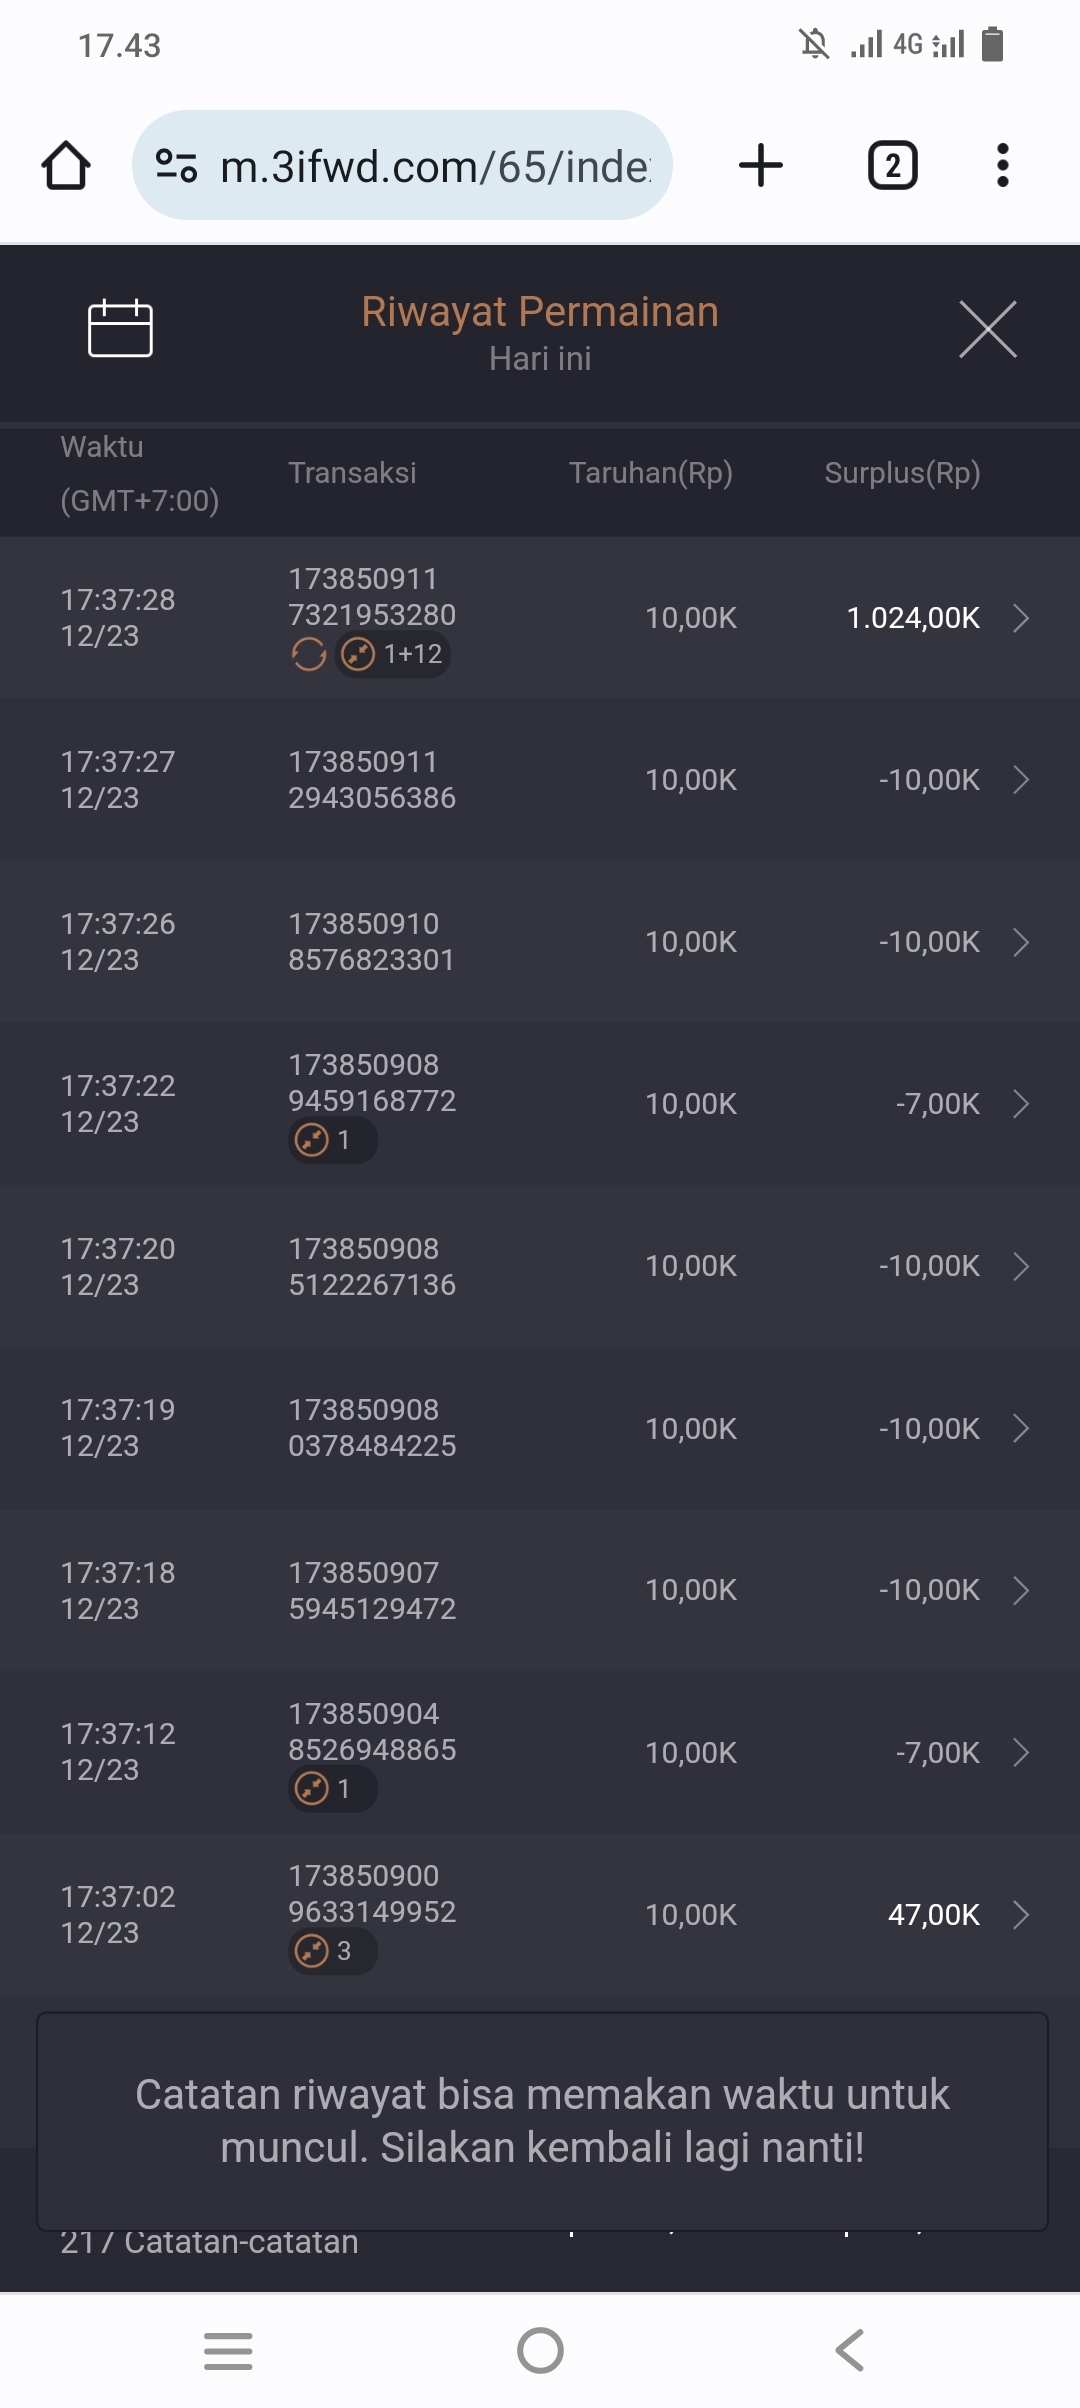Viewport: 1080px width, 2408px height.
Task: Tap the m.3ifwd.com address bar
Action: point(434,166)
